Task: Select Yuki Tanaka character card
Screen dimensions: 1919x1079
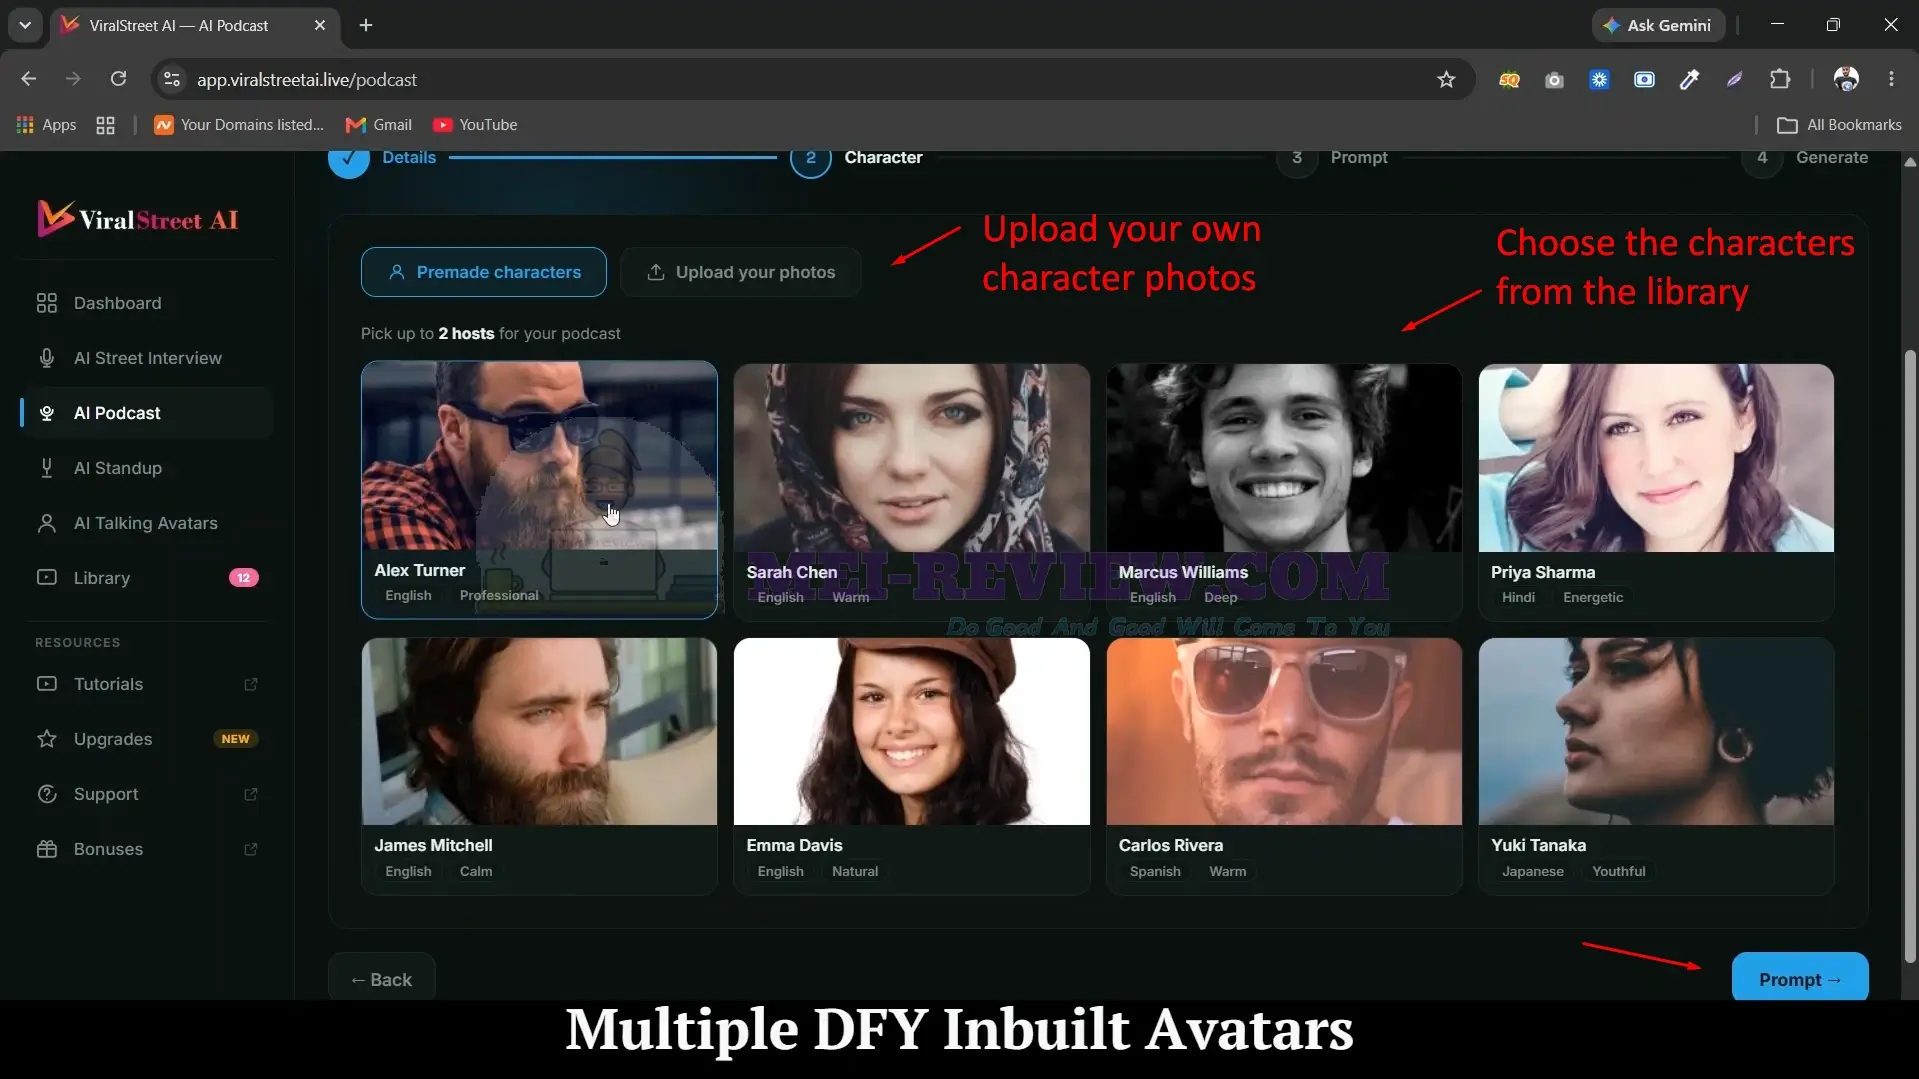Action: point(1656,766)
